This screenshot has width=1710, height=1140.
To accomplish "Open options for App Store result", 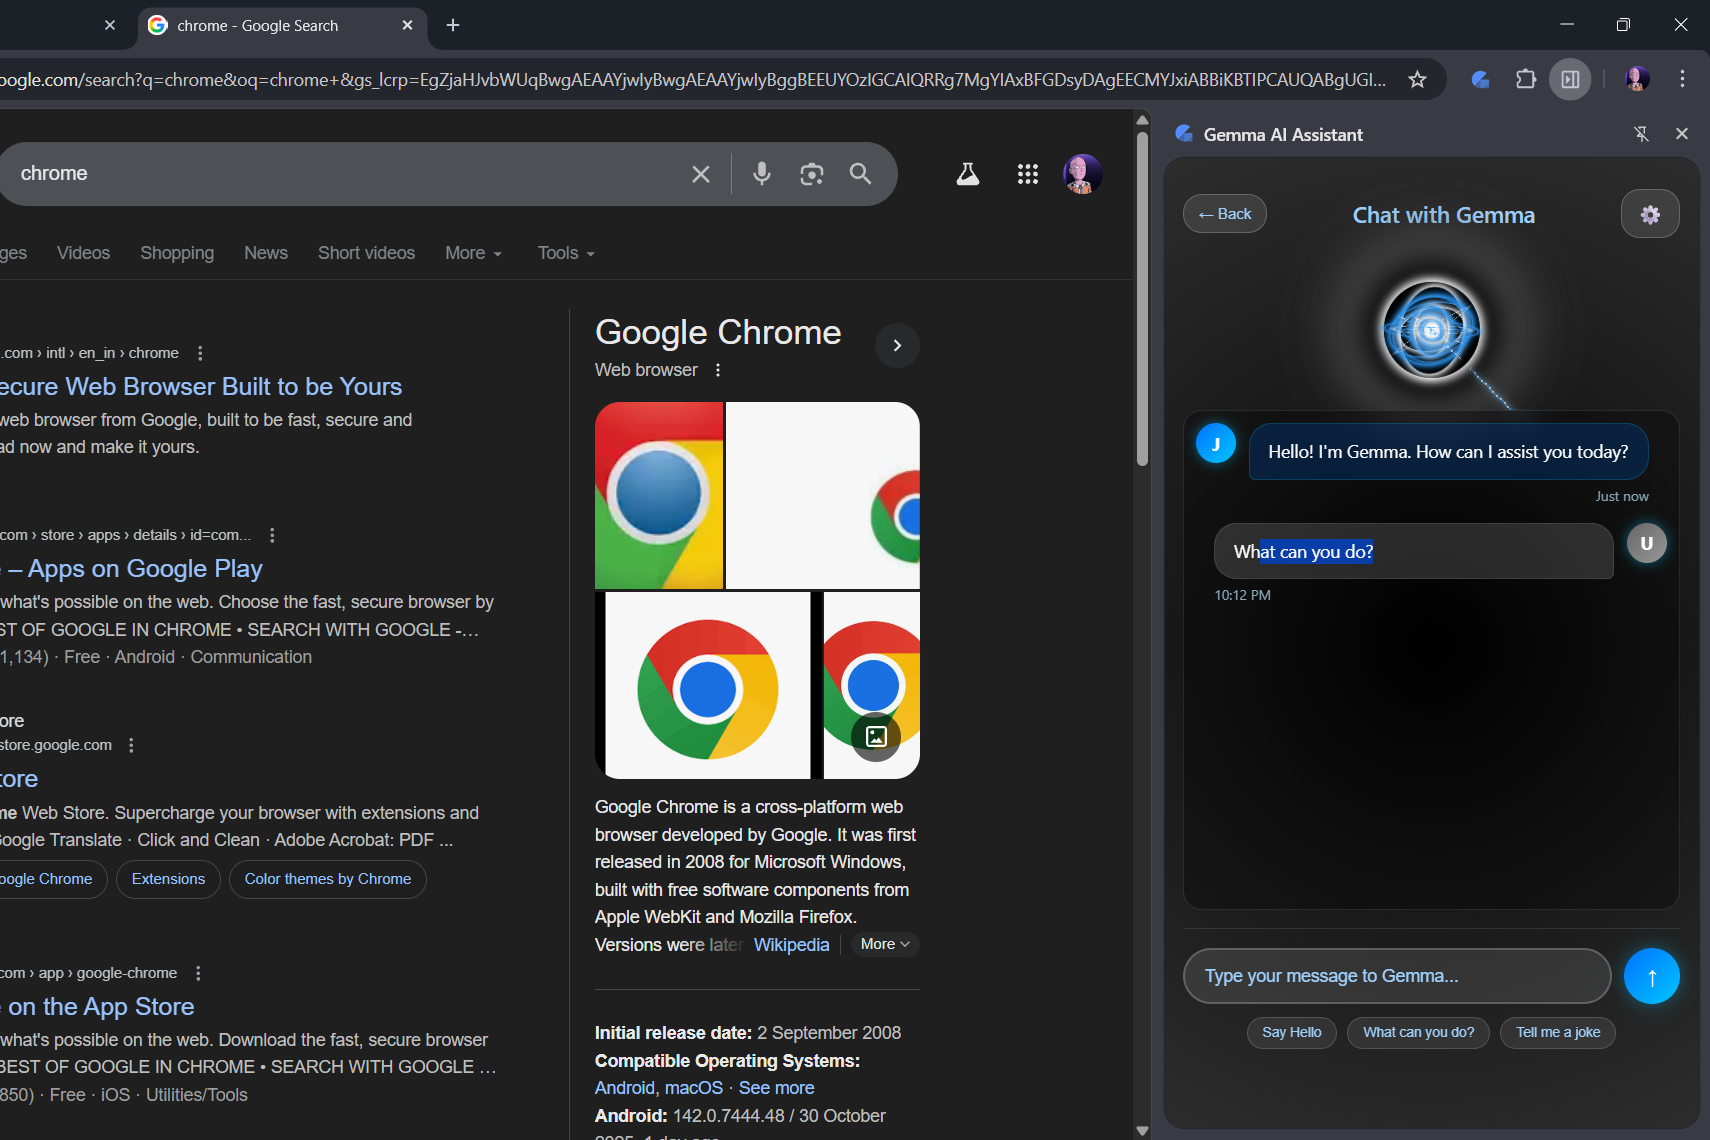I will pos(198,973).
